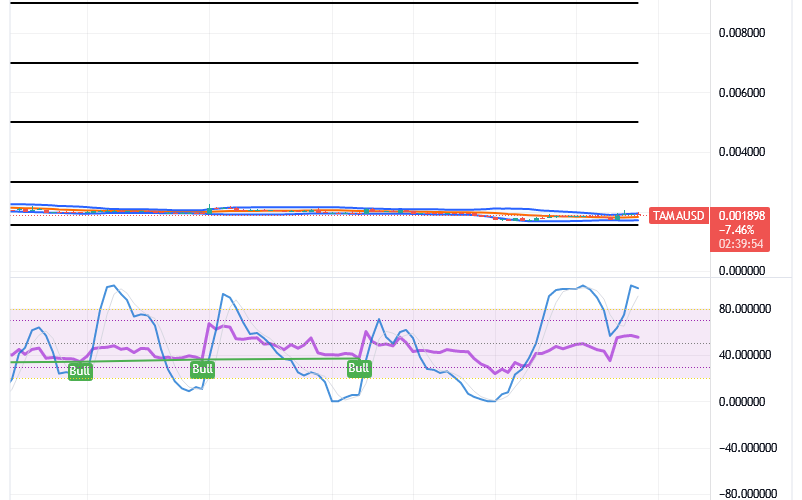Click the second Bull divergence marker
Screen dimensions: 802x500
click(x=202, y=369)
